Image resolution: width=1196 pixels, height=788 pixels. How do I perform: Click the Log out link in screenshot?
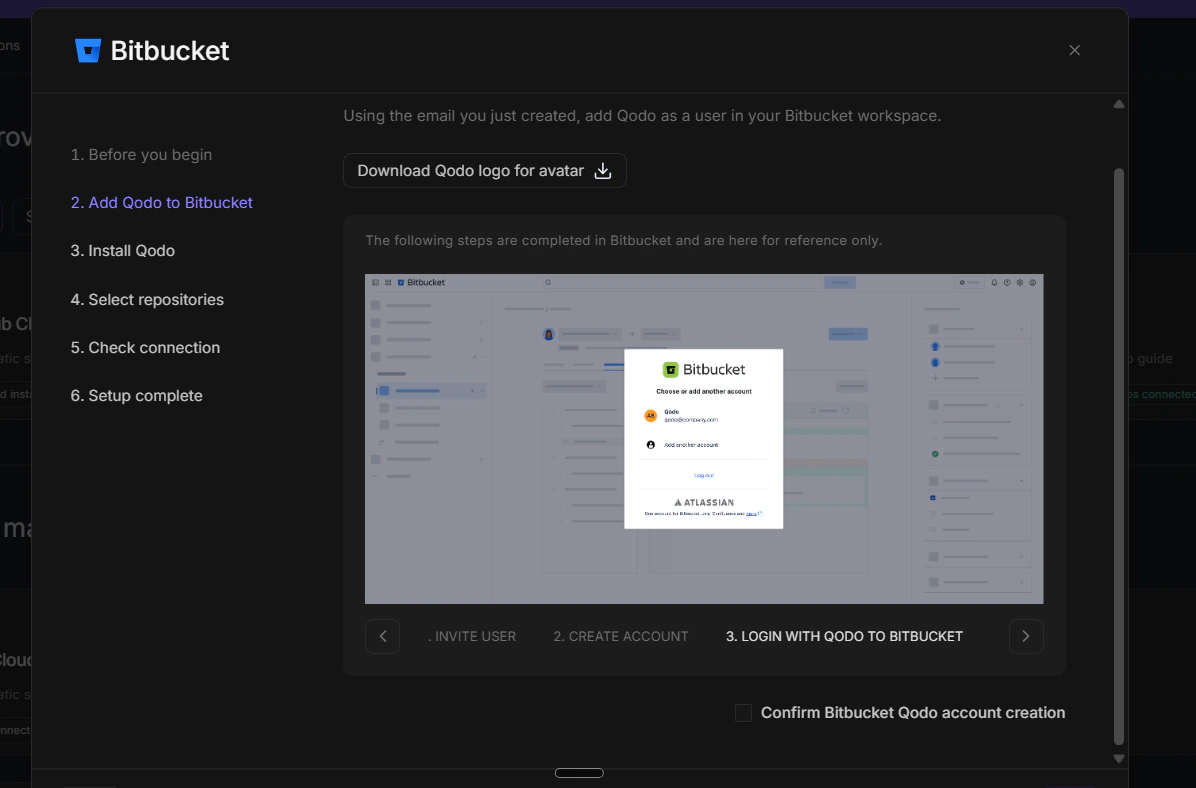pyautogui.click(x=703, y=475)
